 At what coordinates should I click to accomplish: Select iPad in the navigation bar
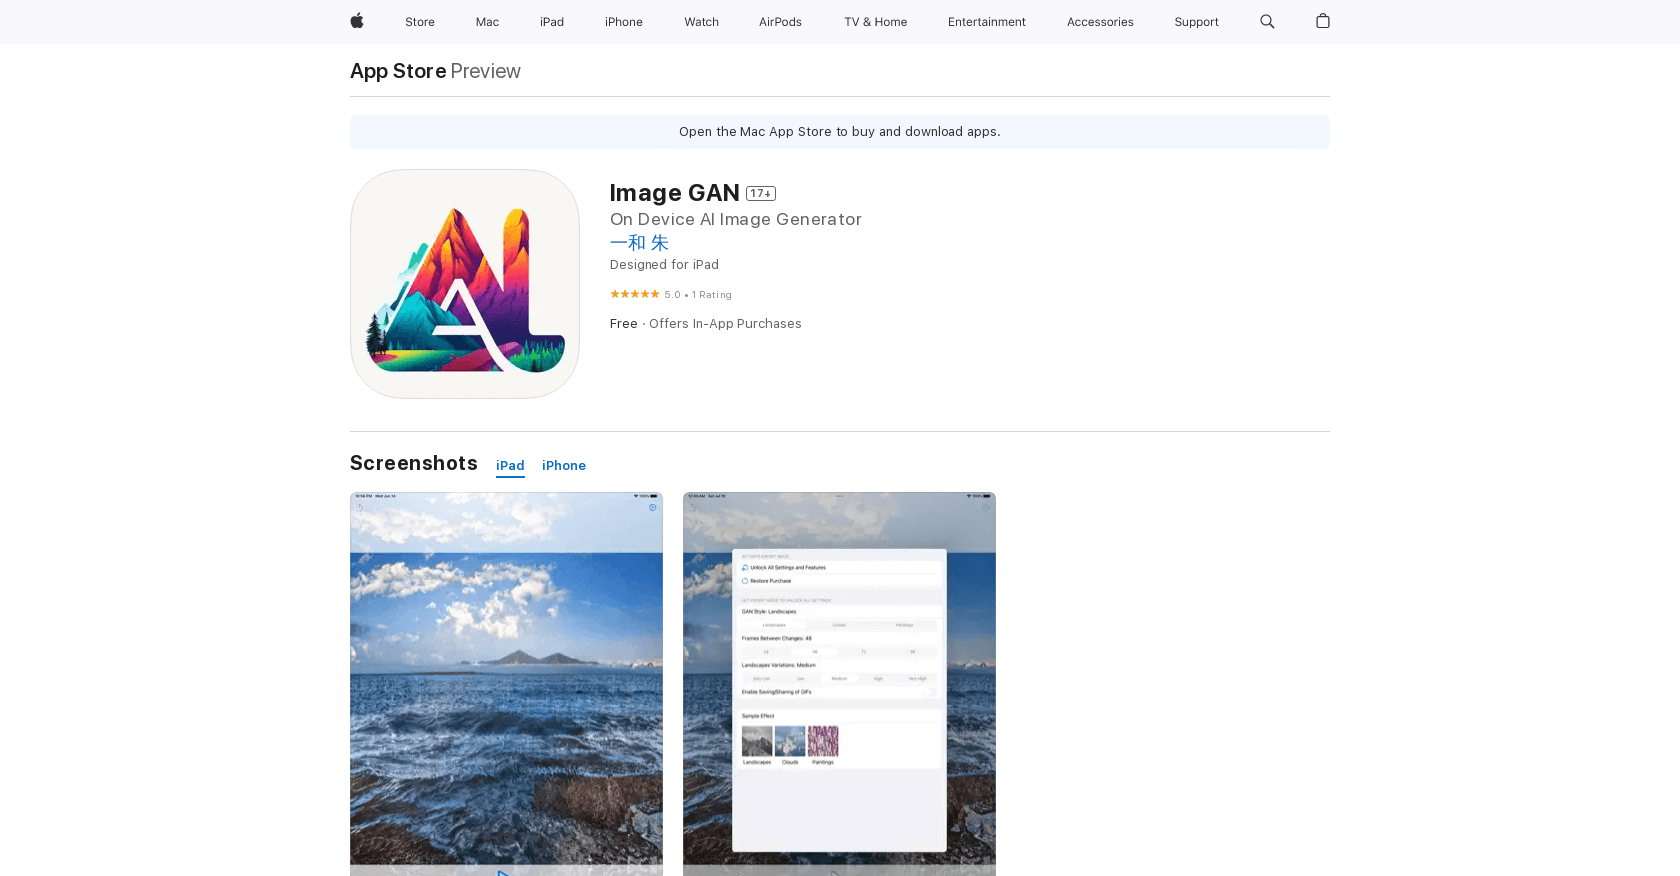552,22
